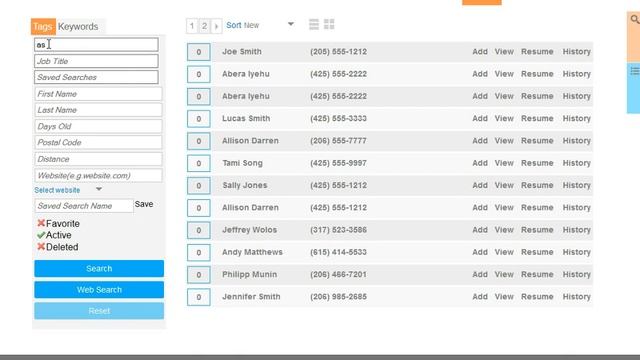The height and width of the screenshot is (360, 640).
Task: Click View for Lucas Smith
Action: 504,119
